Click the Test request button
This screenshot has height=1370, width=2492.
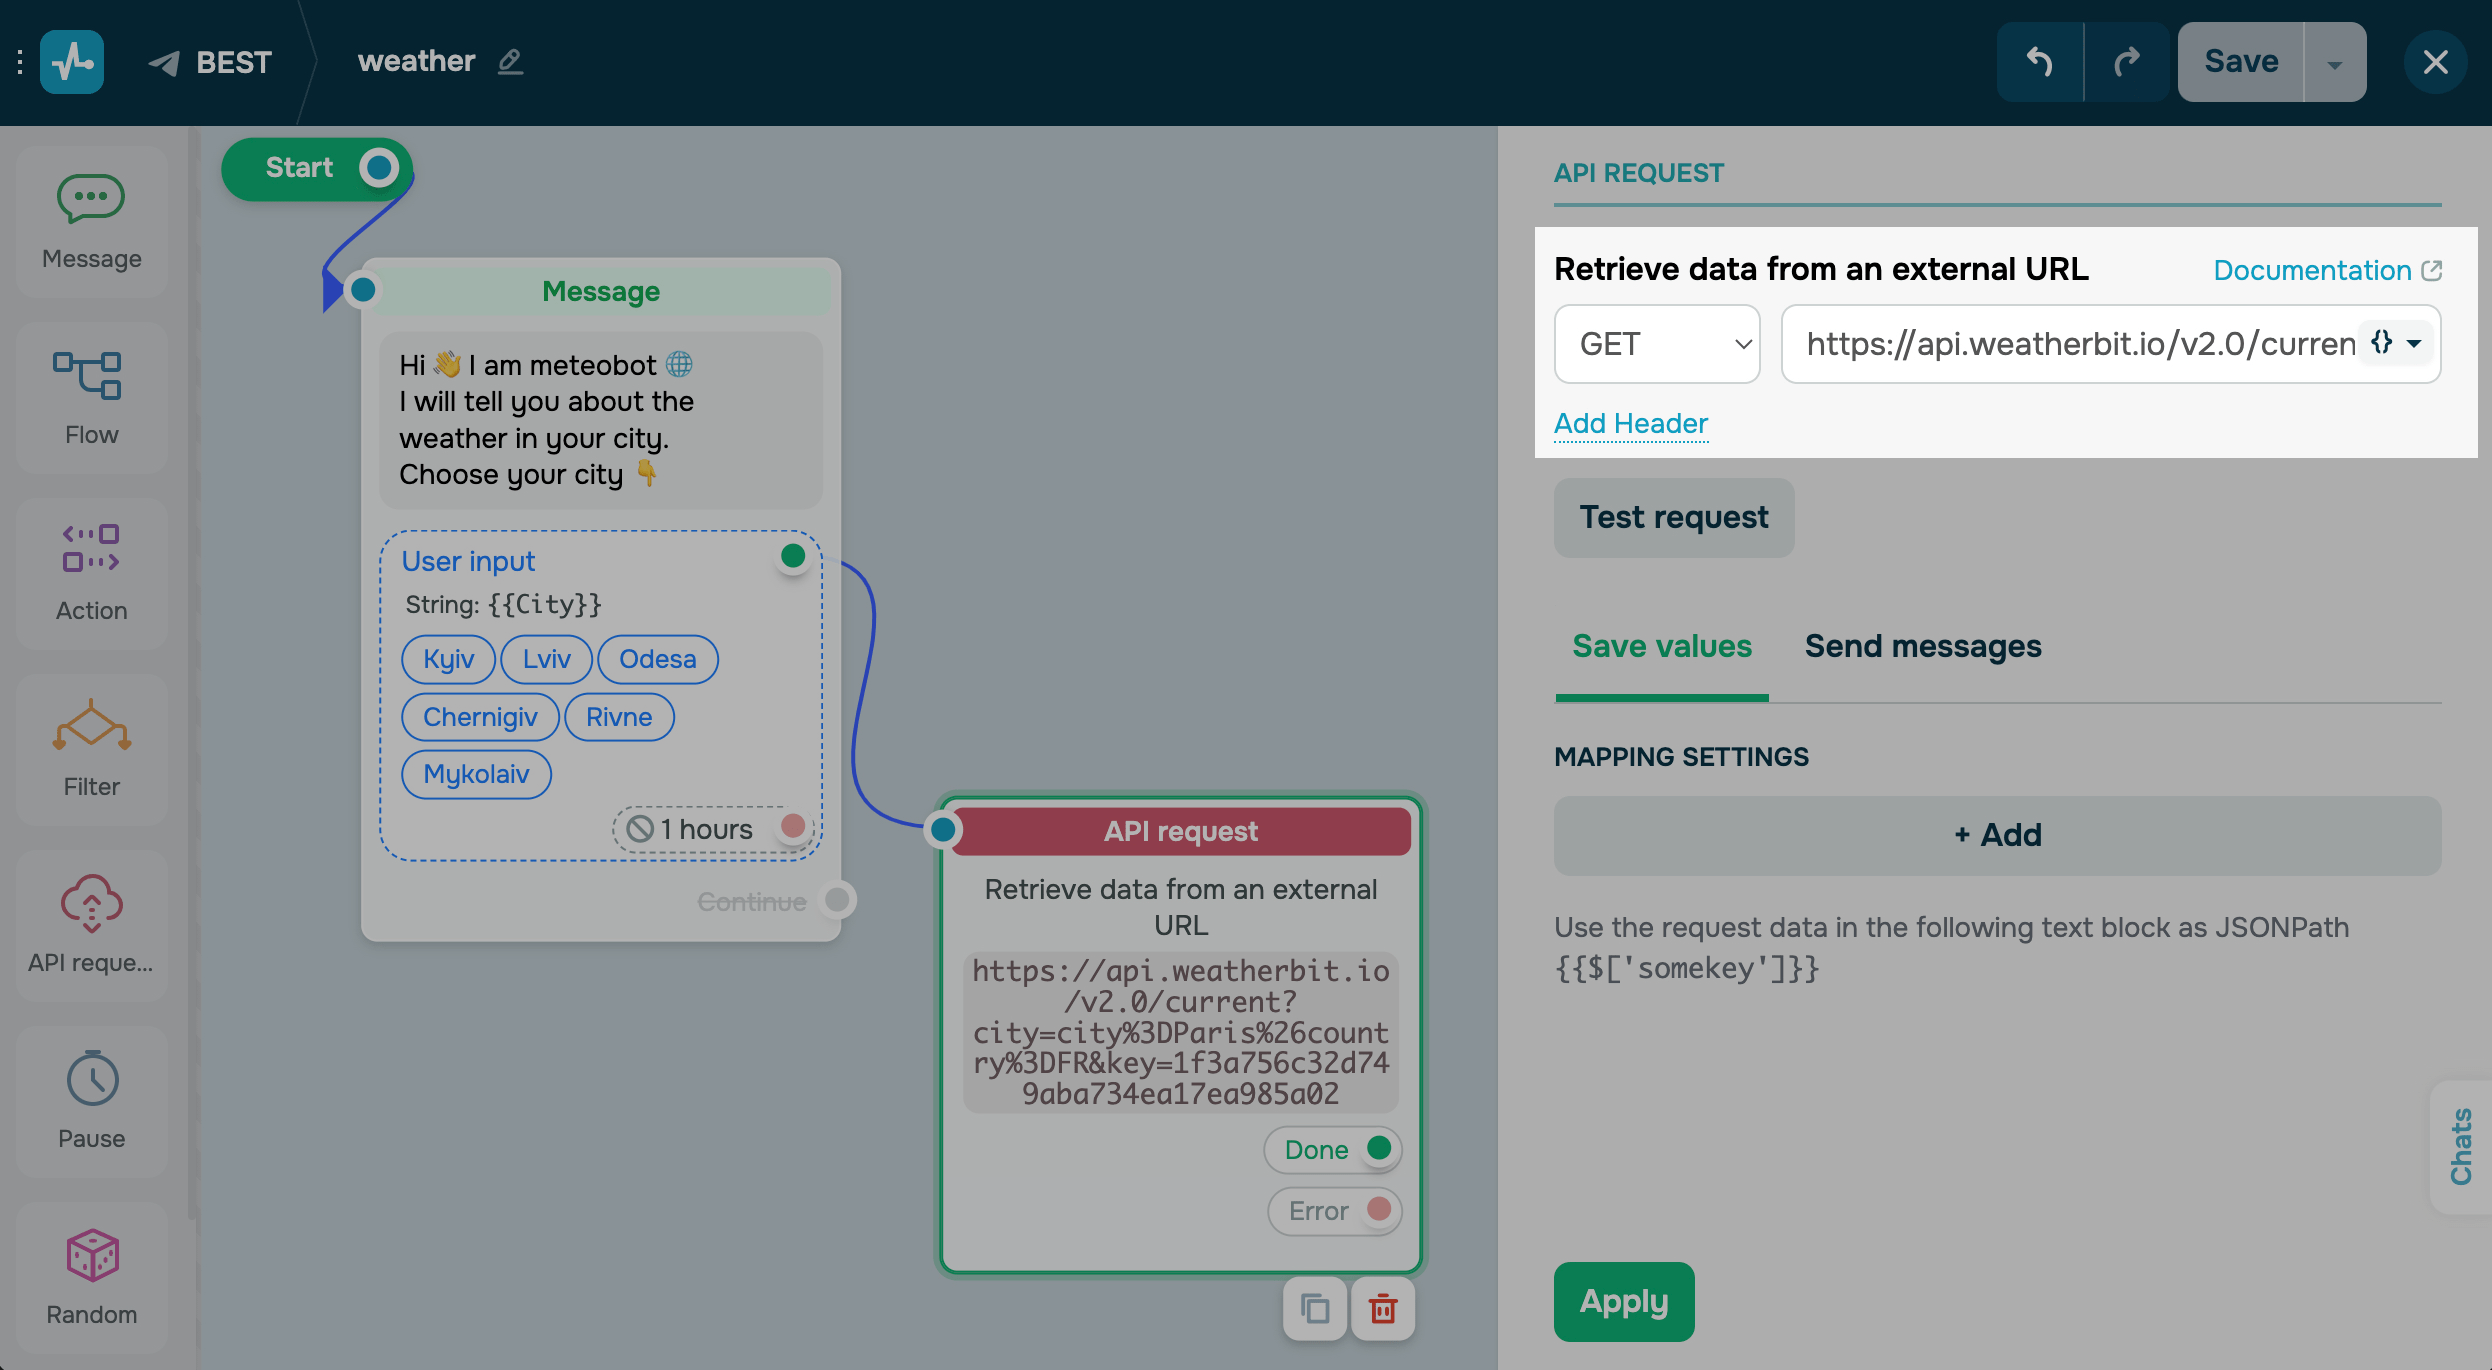(1673, 518)
